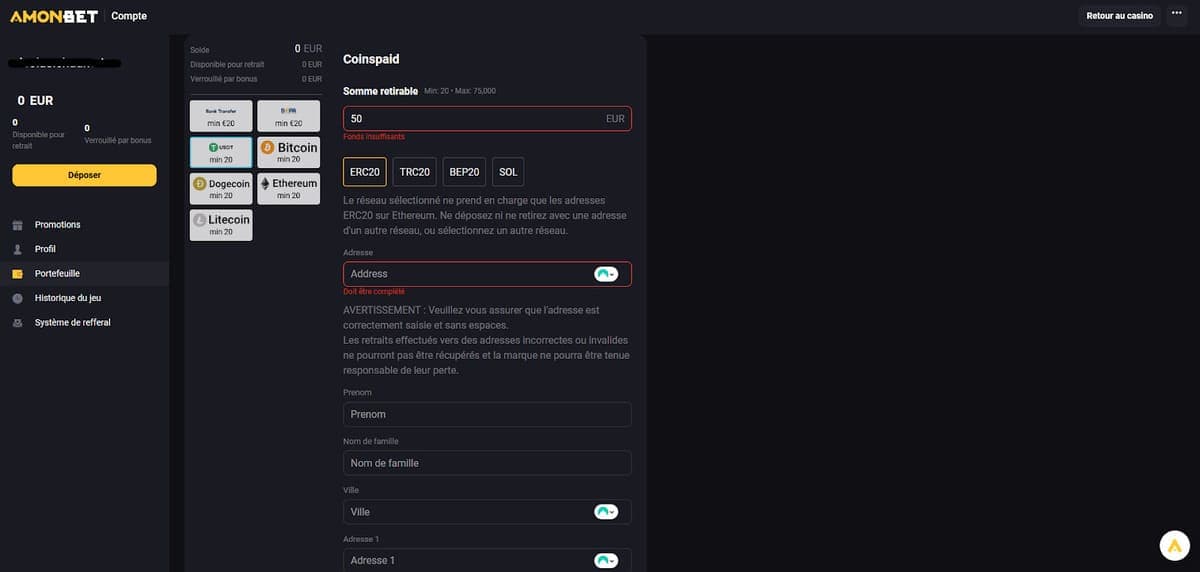
Task: Click the yellow Déposer button
Action: (x=84, y=175)
